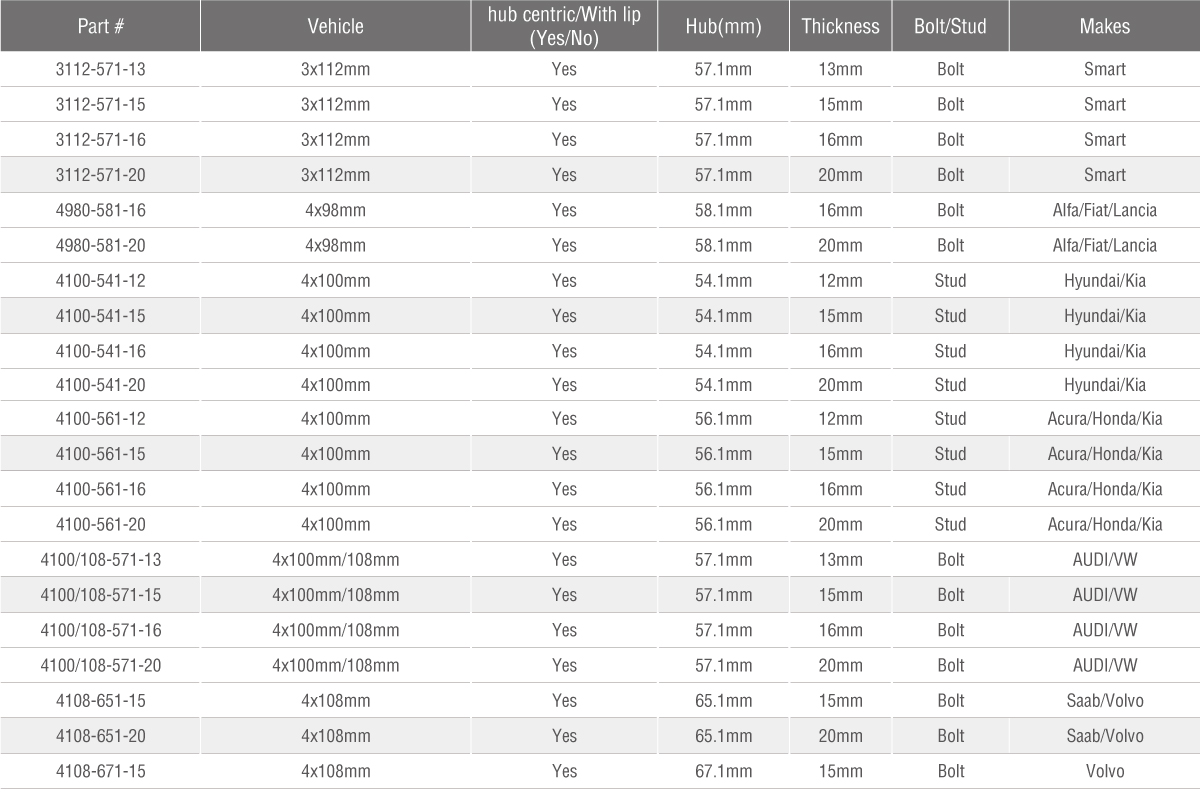1200x807 pixels.
Task: Click part number 4108-651-15
Action: click(x=100, y=701)
